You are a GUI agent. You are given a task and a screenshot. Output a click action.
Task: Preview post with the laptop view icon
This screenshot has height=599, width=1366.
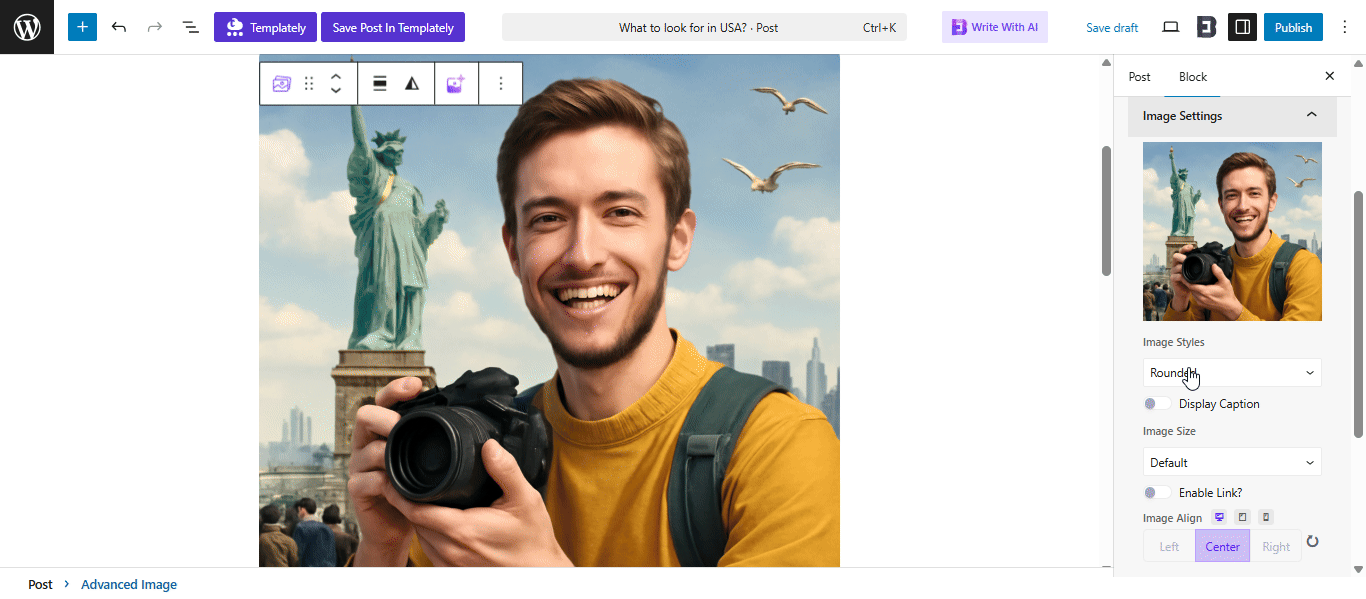tap(1170, 27)
